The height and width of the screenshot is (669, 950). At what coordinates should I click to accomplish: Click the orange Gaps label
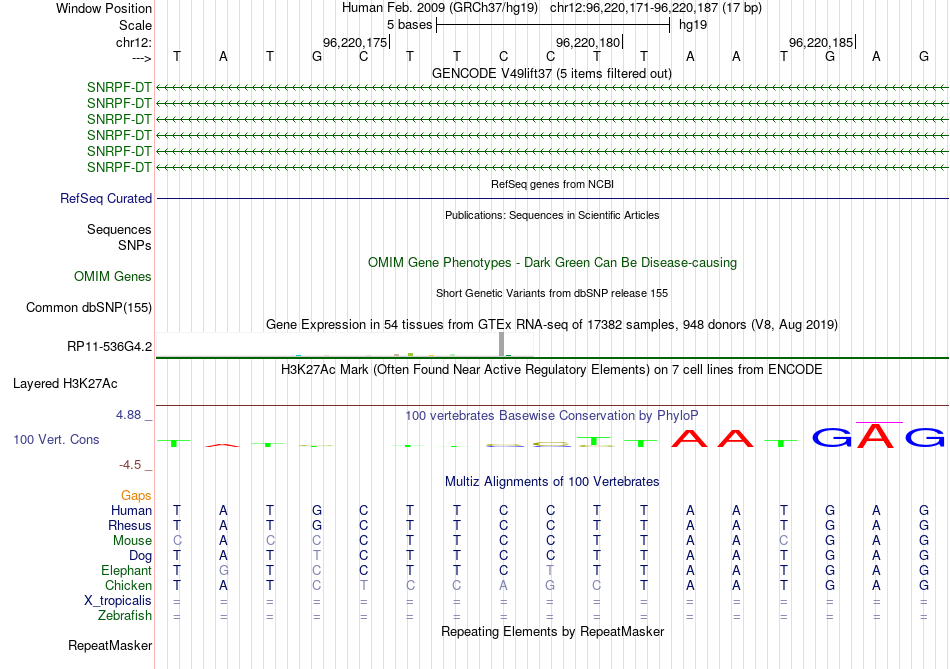pyautogui.click(x=136, y=496)
